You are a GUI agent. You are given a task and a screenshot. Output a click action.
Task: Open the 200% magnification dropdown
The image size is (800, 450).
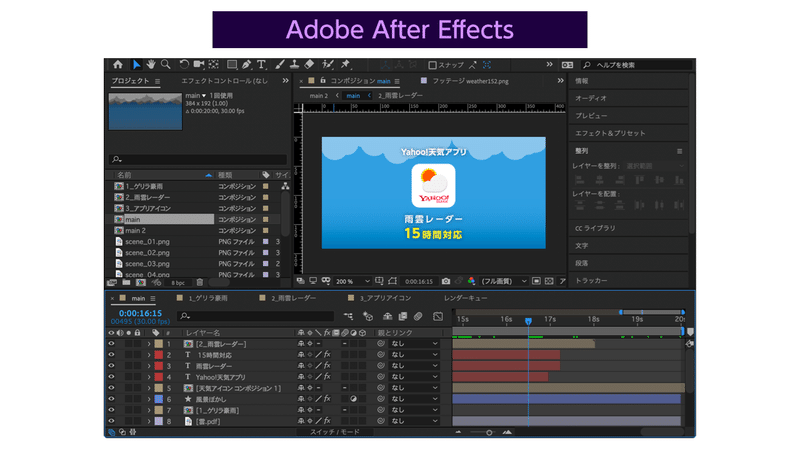(353, 281)
